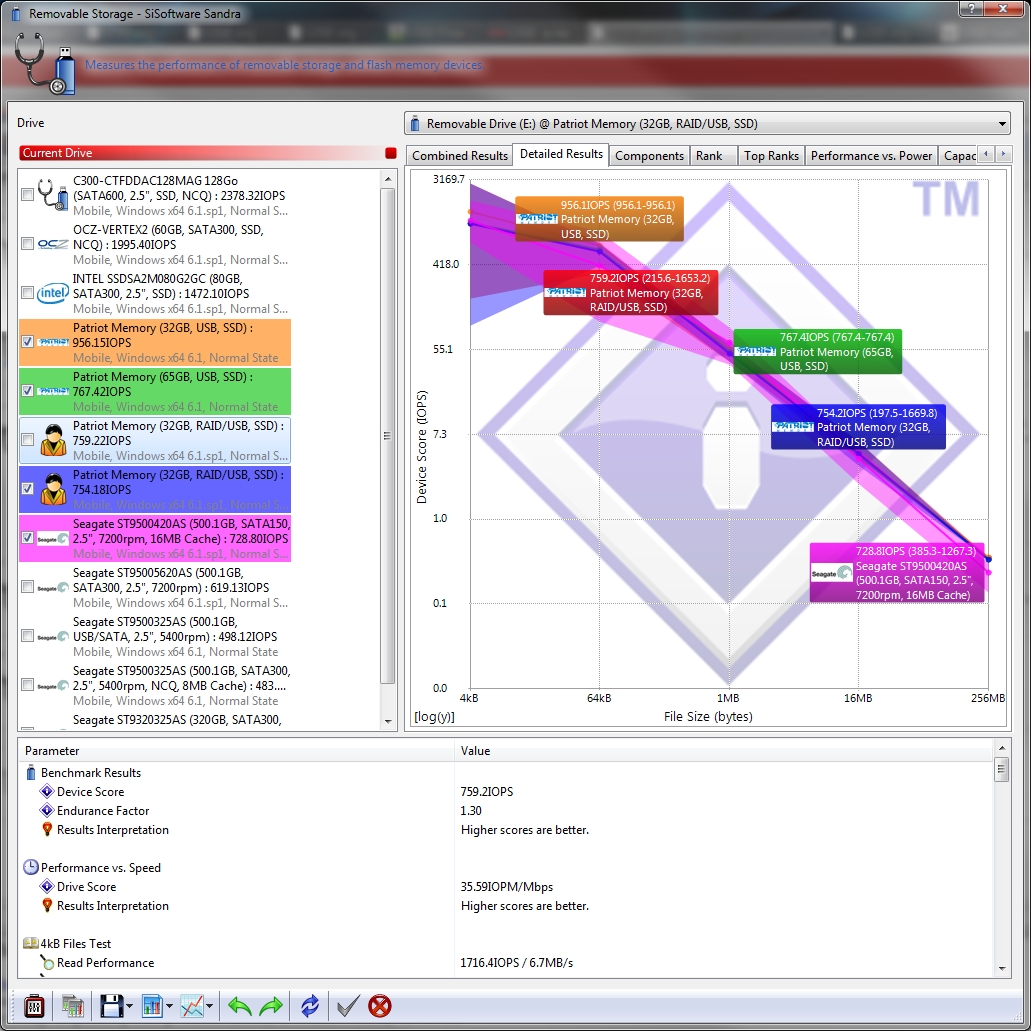Viewport: 1031px width, 1031px height.
Task: Click the tab strip scroll-right arrow
Action: [1003, 154]
